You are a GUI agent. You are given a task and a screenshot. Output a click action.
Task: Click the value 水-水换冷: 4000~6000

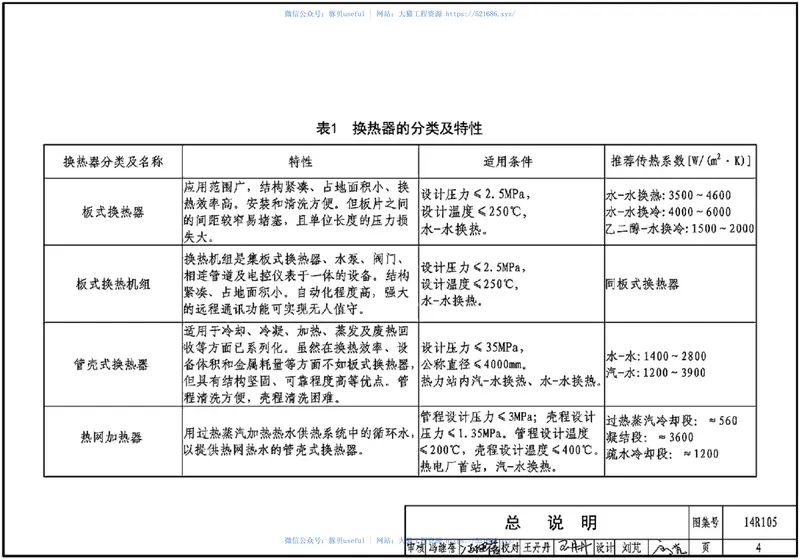click(x=668, y=212)
